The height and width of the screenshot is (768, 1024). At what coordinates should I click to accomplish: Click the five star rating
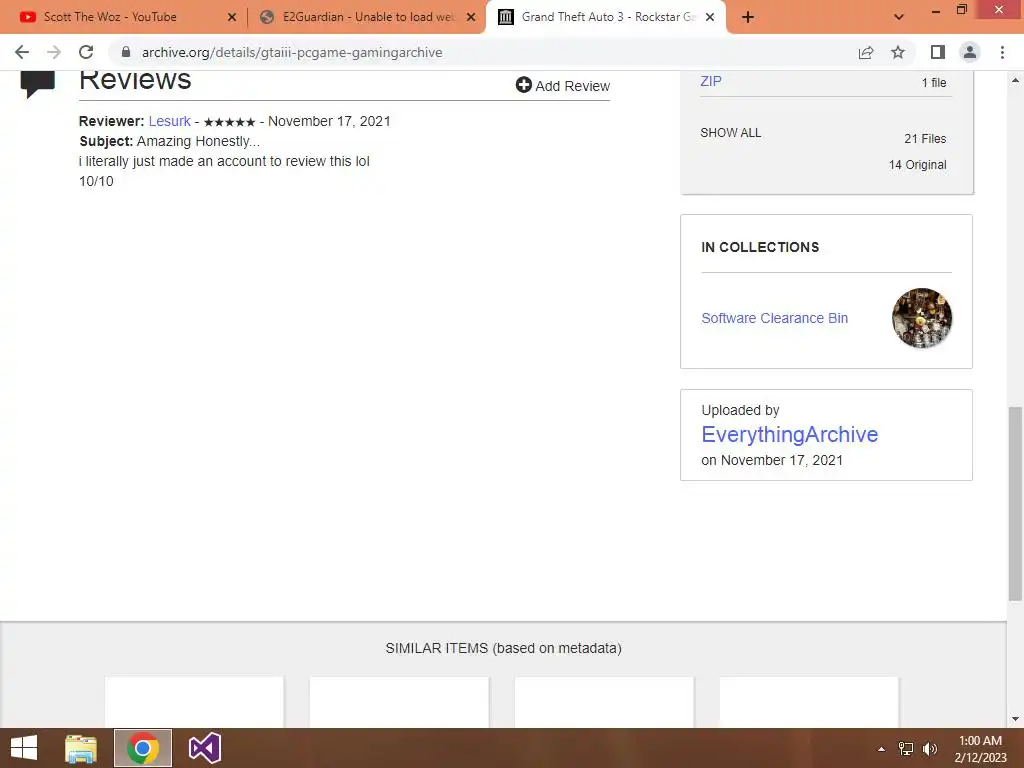[x=229, y=122]
